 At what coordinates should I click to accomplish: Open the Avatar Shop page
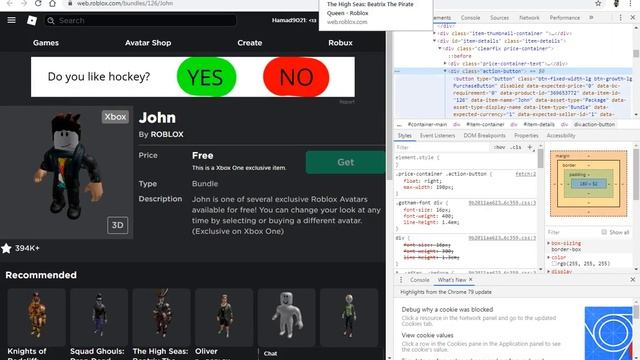click(148, 43)
